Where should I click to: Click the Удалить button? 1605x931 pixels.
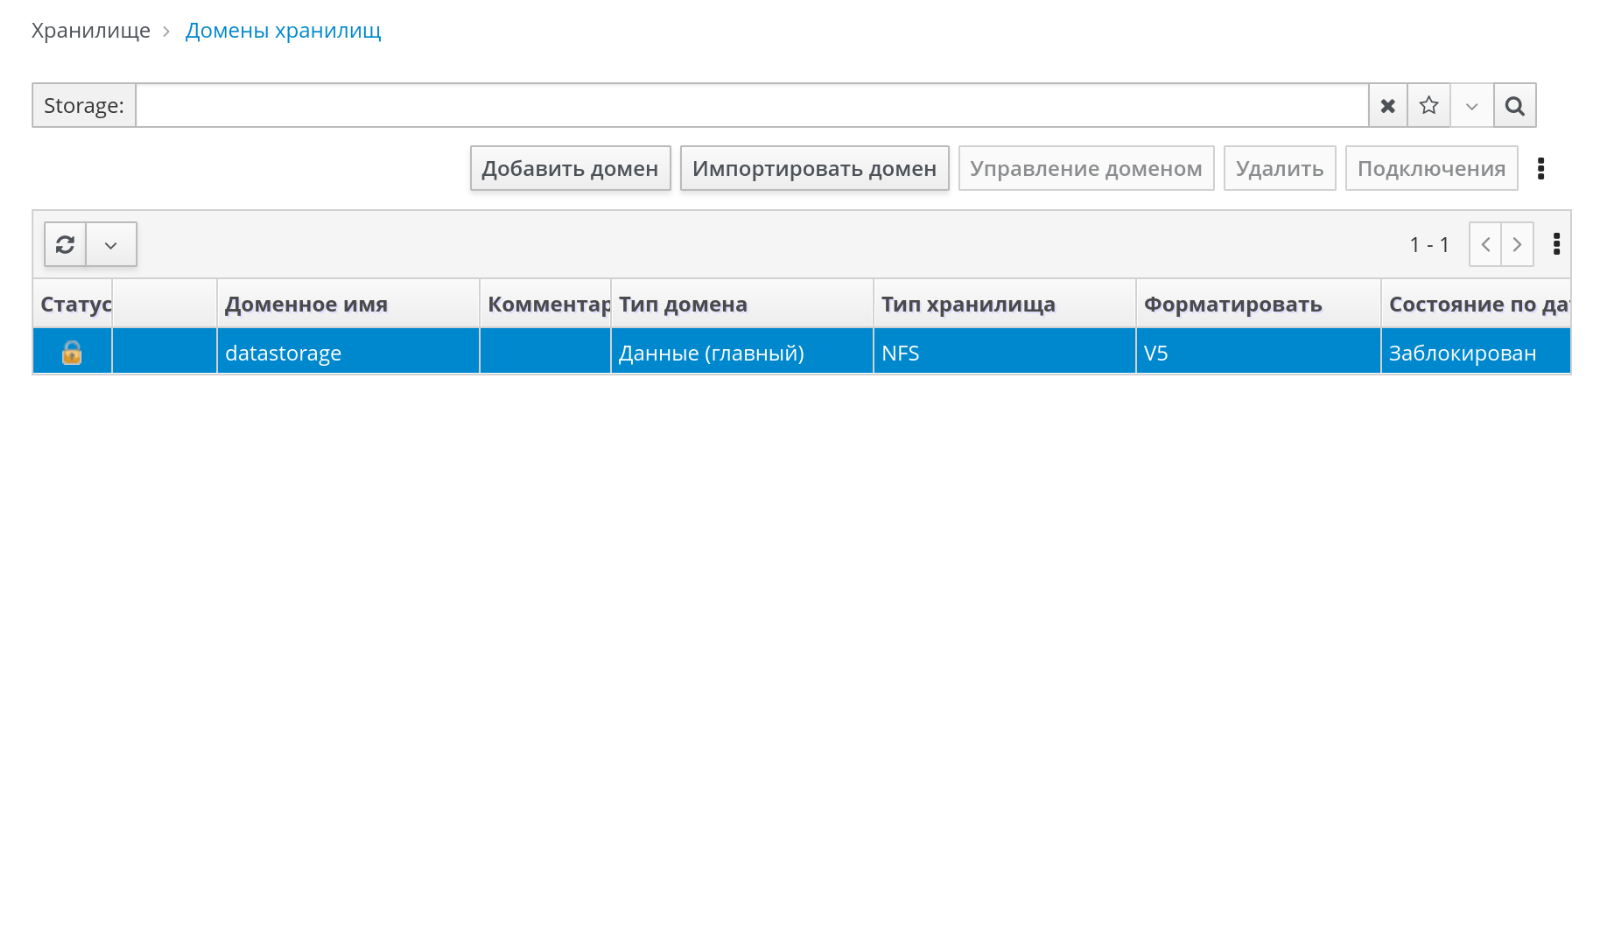(1279, 169)
